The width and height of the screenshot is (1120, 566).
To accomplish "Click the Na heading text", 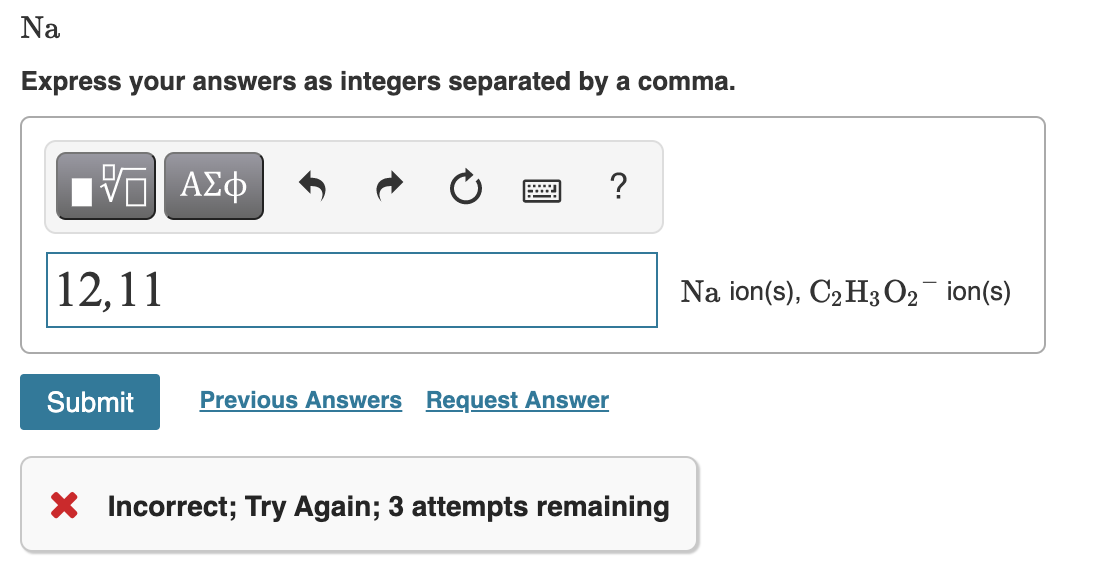I will coord(41,28).
